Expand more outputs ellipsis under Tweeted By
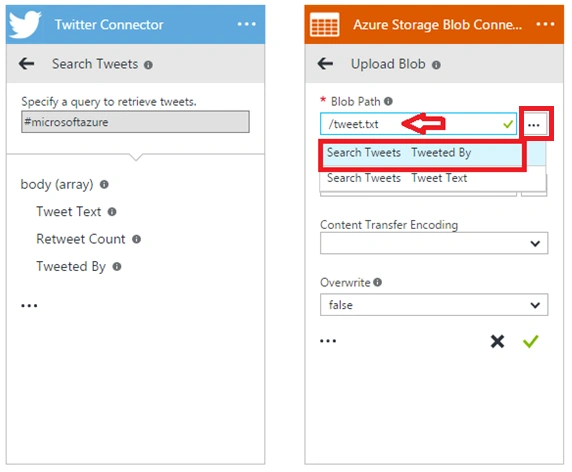 point(29,305)
